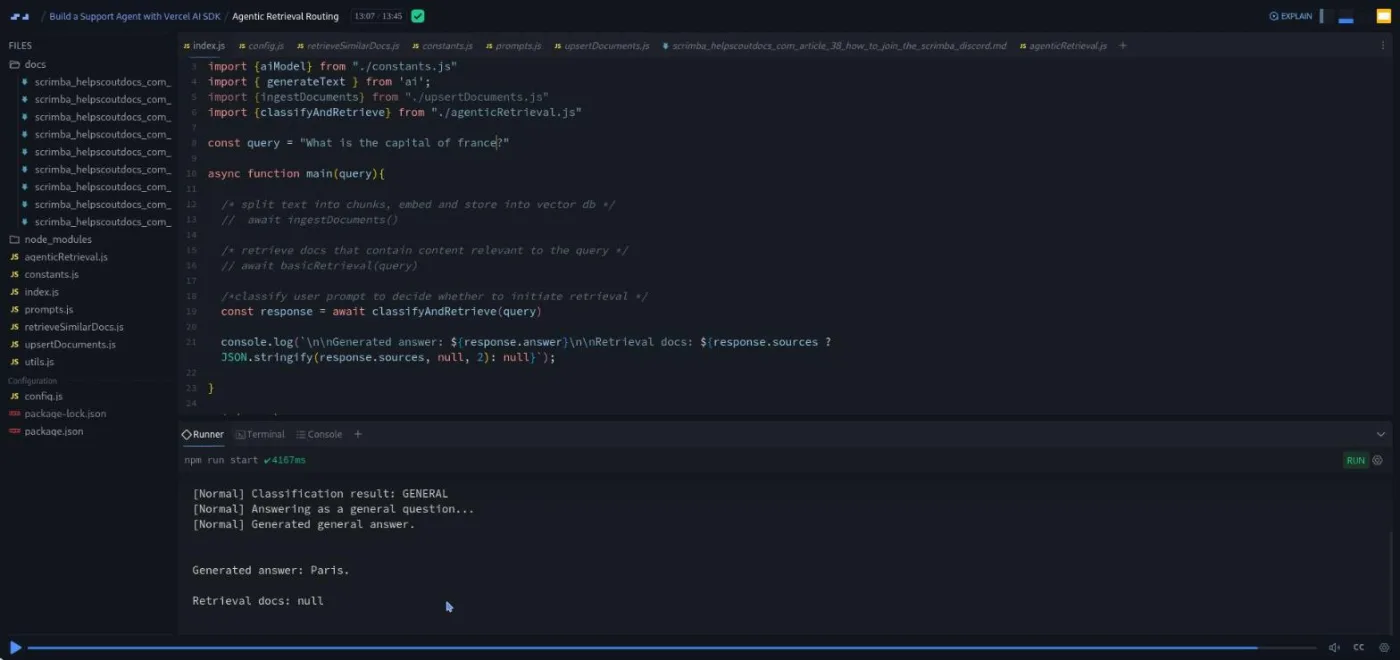
Task: Open prompts.js in file tree
Action: [49, 309]
